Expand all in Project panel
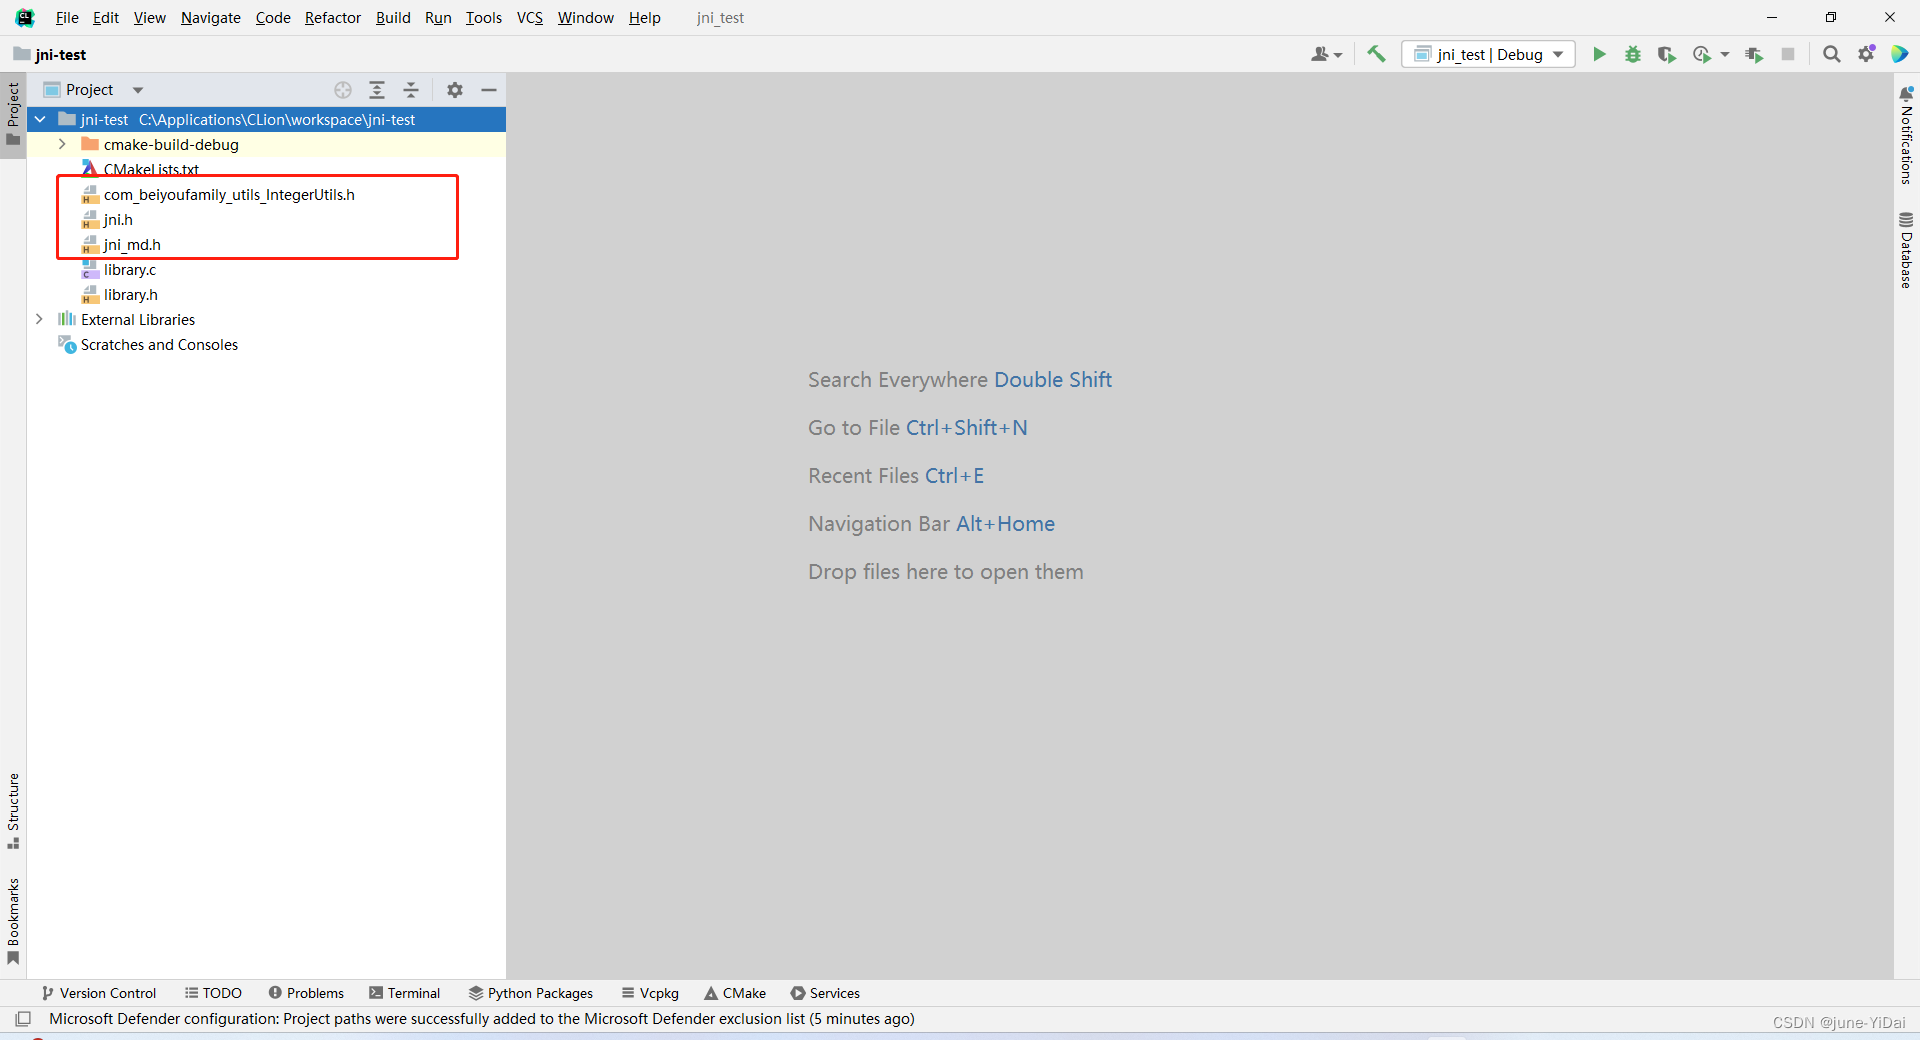Viewport: 1920px width, 1040px height. pyautogui.click(x=377, y=90)
